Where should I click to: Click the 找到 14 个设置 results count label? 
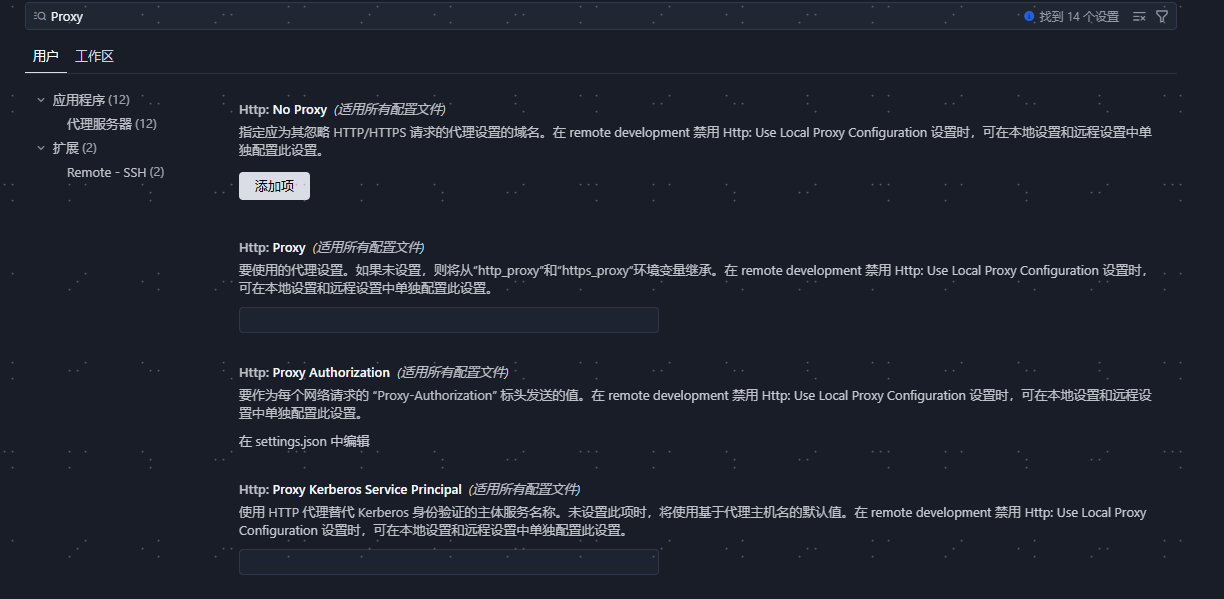tap(1079, 17)
